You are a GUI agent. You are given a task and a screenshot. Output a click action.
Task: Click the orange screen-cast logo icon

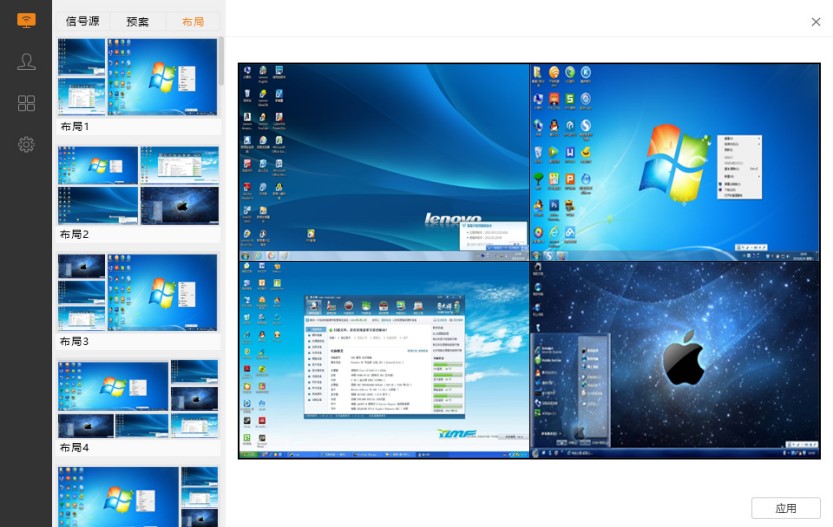[x=26, y=20]
